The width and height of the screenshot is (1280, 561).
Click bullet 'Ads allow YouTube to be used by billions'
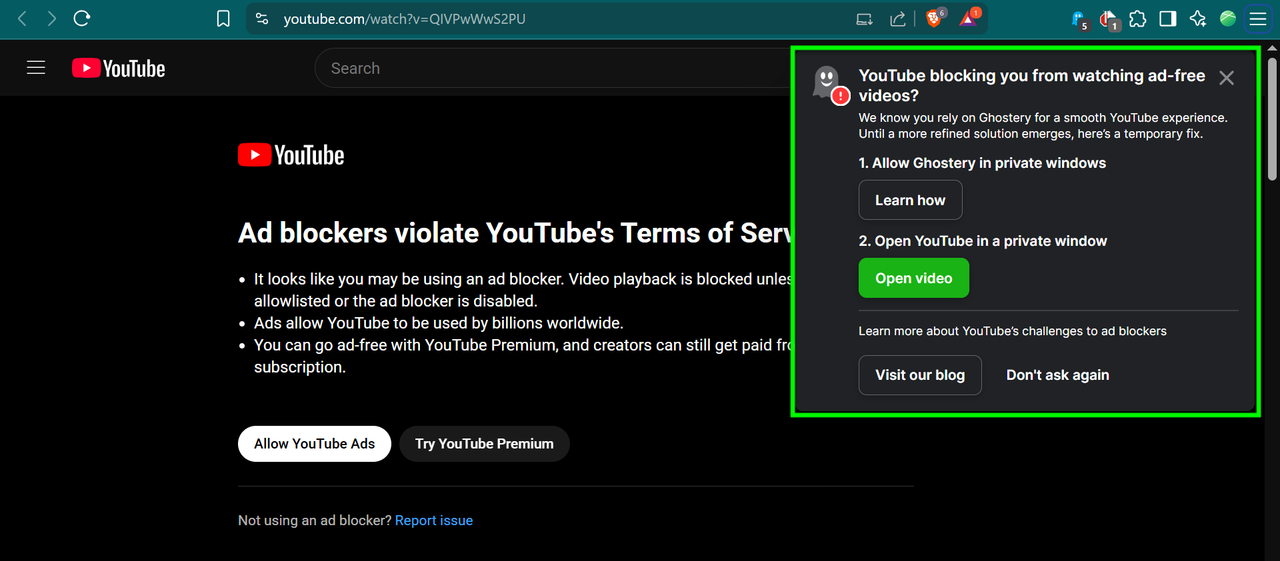pyautogui.click(x=438, y=323)
